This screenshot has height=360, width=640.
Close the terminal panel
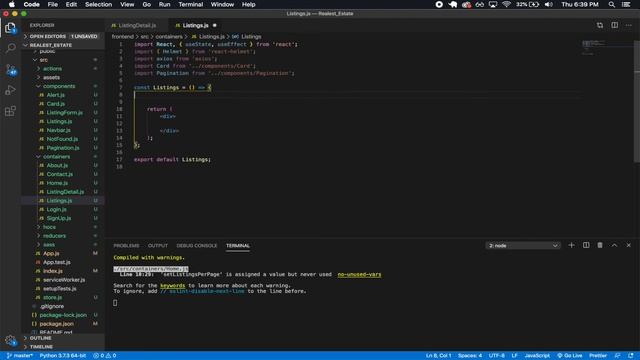point(629,245)
